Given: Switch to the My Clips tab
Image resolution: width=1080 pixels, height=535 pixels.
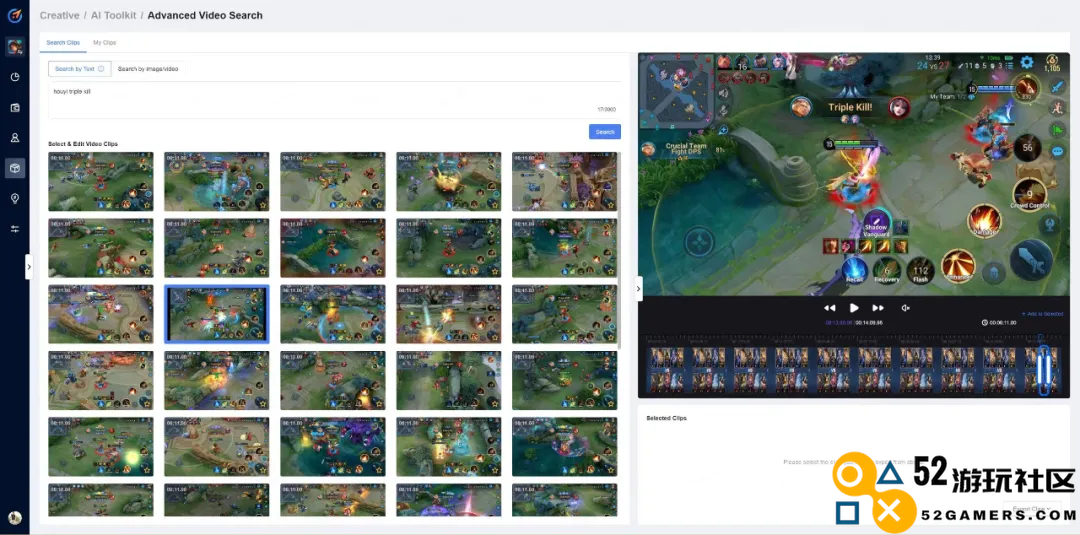Looking at the screenshot, I should pyautogui.click(x=105, y=43).
